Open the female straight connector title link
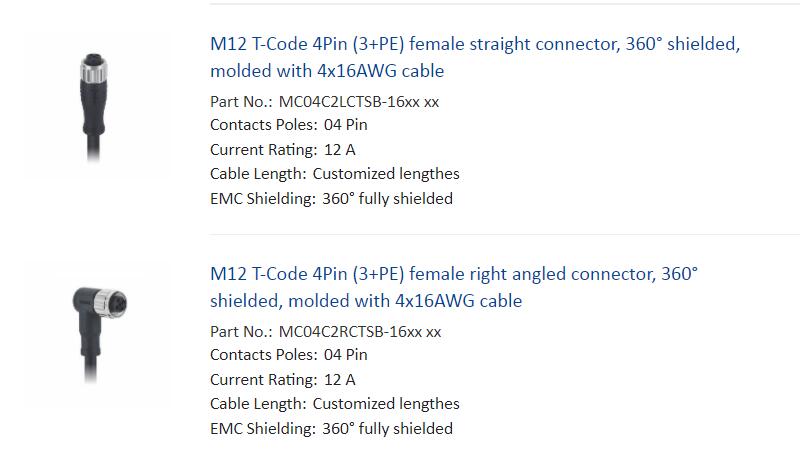 point(475,57)
